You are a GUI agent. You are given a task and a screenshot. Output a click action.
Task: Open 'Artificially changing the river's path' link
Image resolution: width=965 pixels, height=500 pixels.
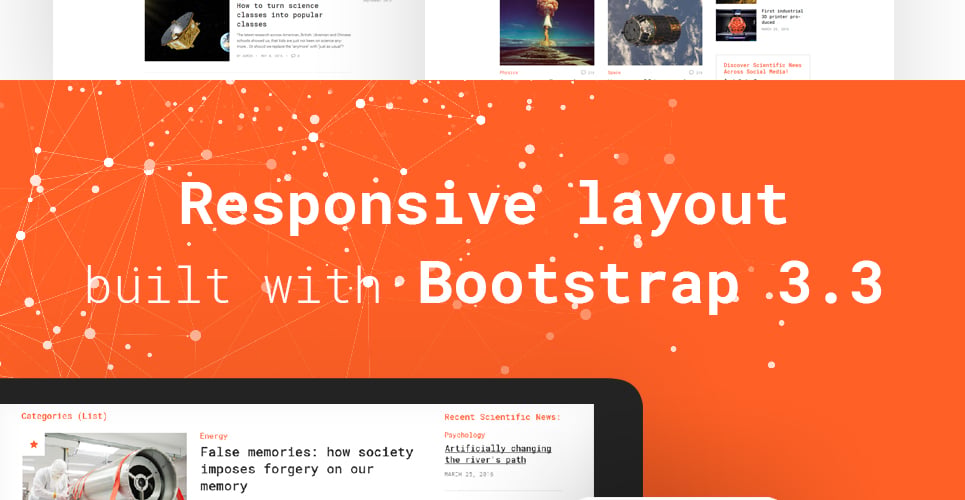point(498,454)
